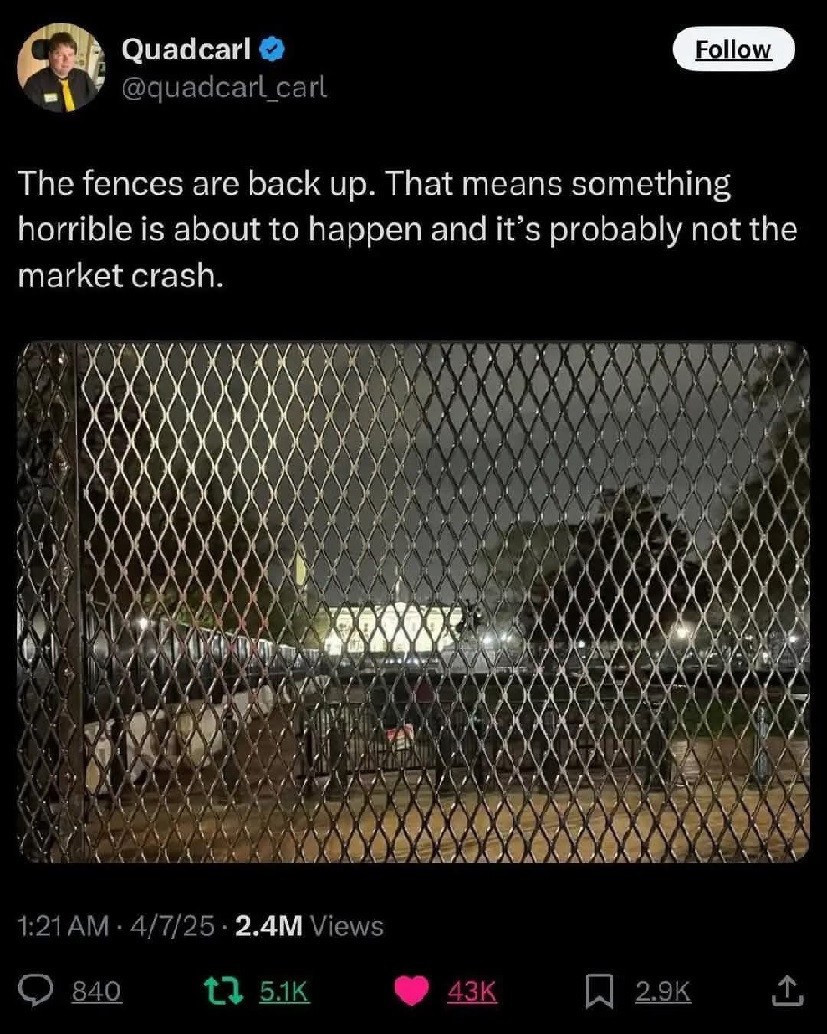Viewport: 827px width, 1034px height.
Task: Open Quadcarl's profile picture
Action: [x=59, y=67]
